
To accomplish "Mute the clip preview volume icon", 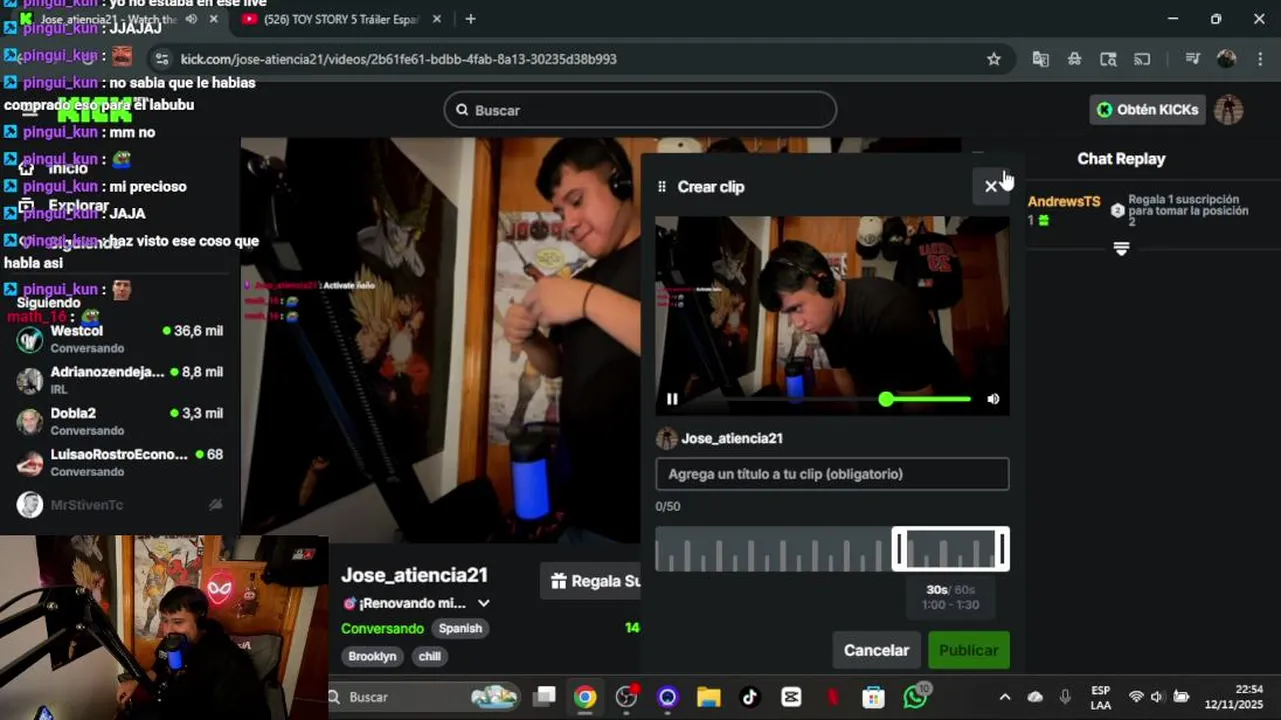I will point(993,399).
